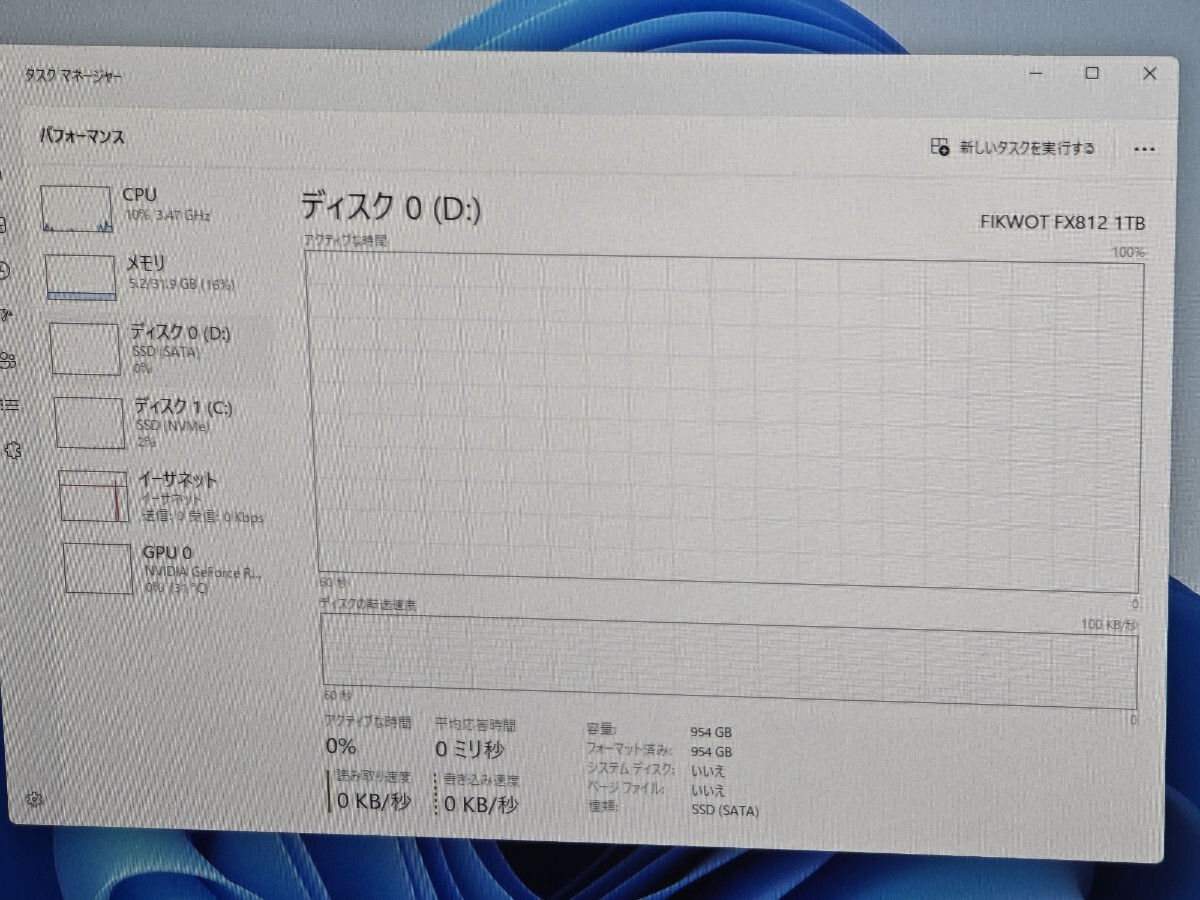Click 新しいタスクを実行する button
This screenshot has width=1200, height=900.
click(x=1013, y=148)
